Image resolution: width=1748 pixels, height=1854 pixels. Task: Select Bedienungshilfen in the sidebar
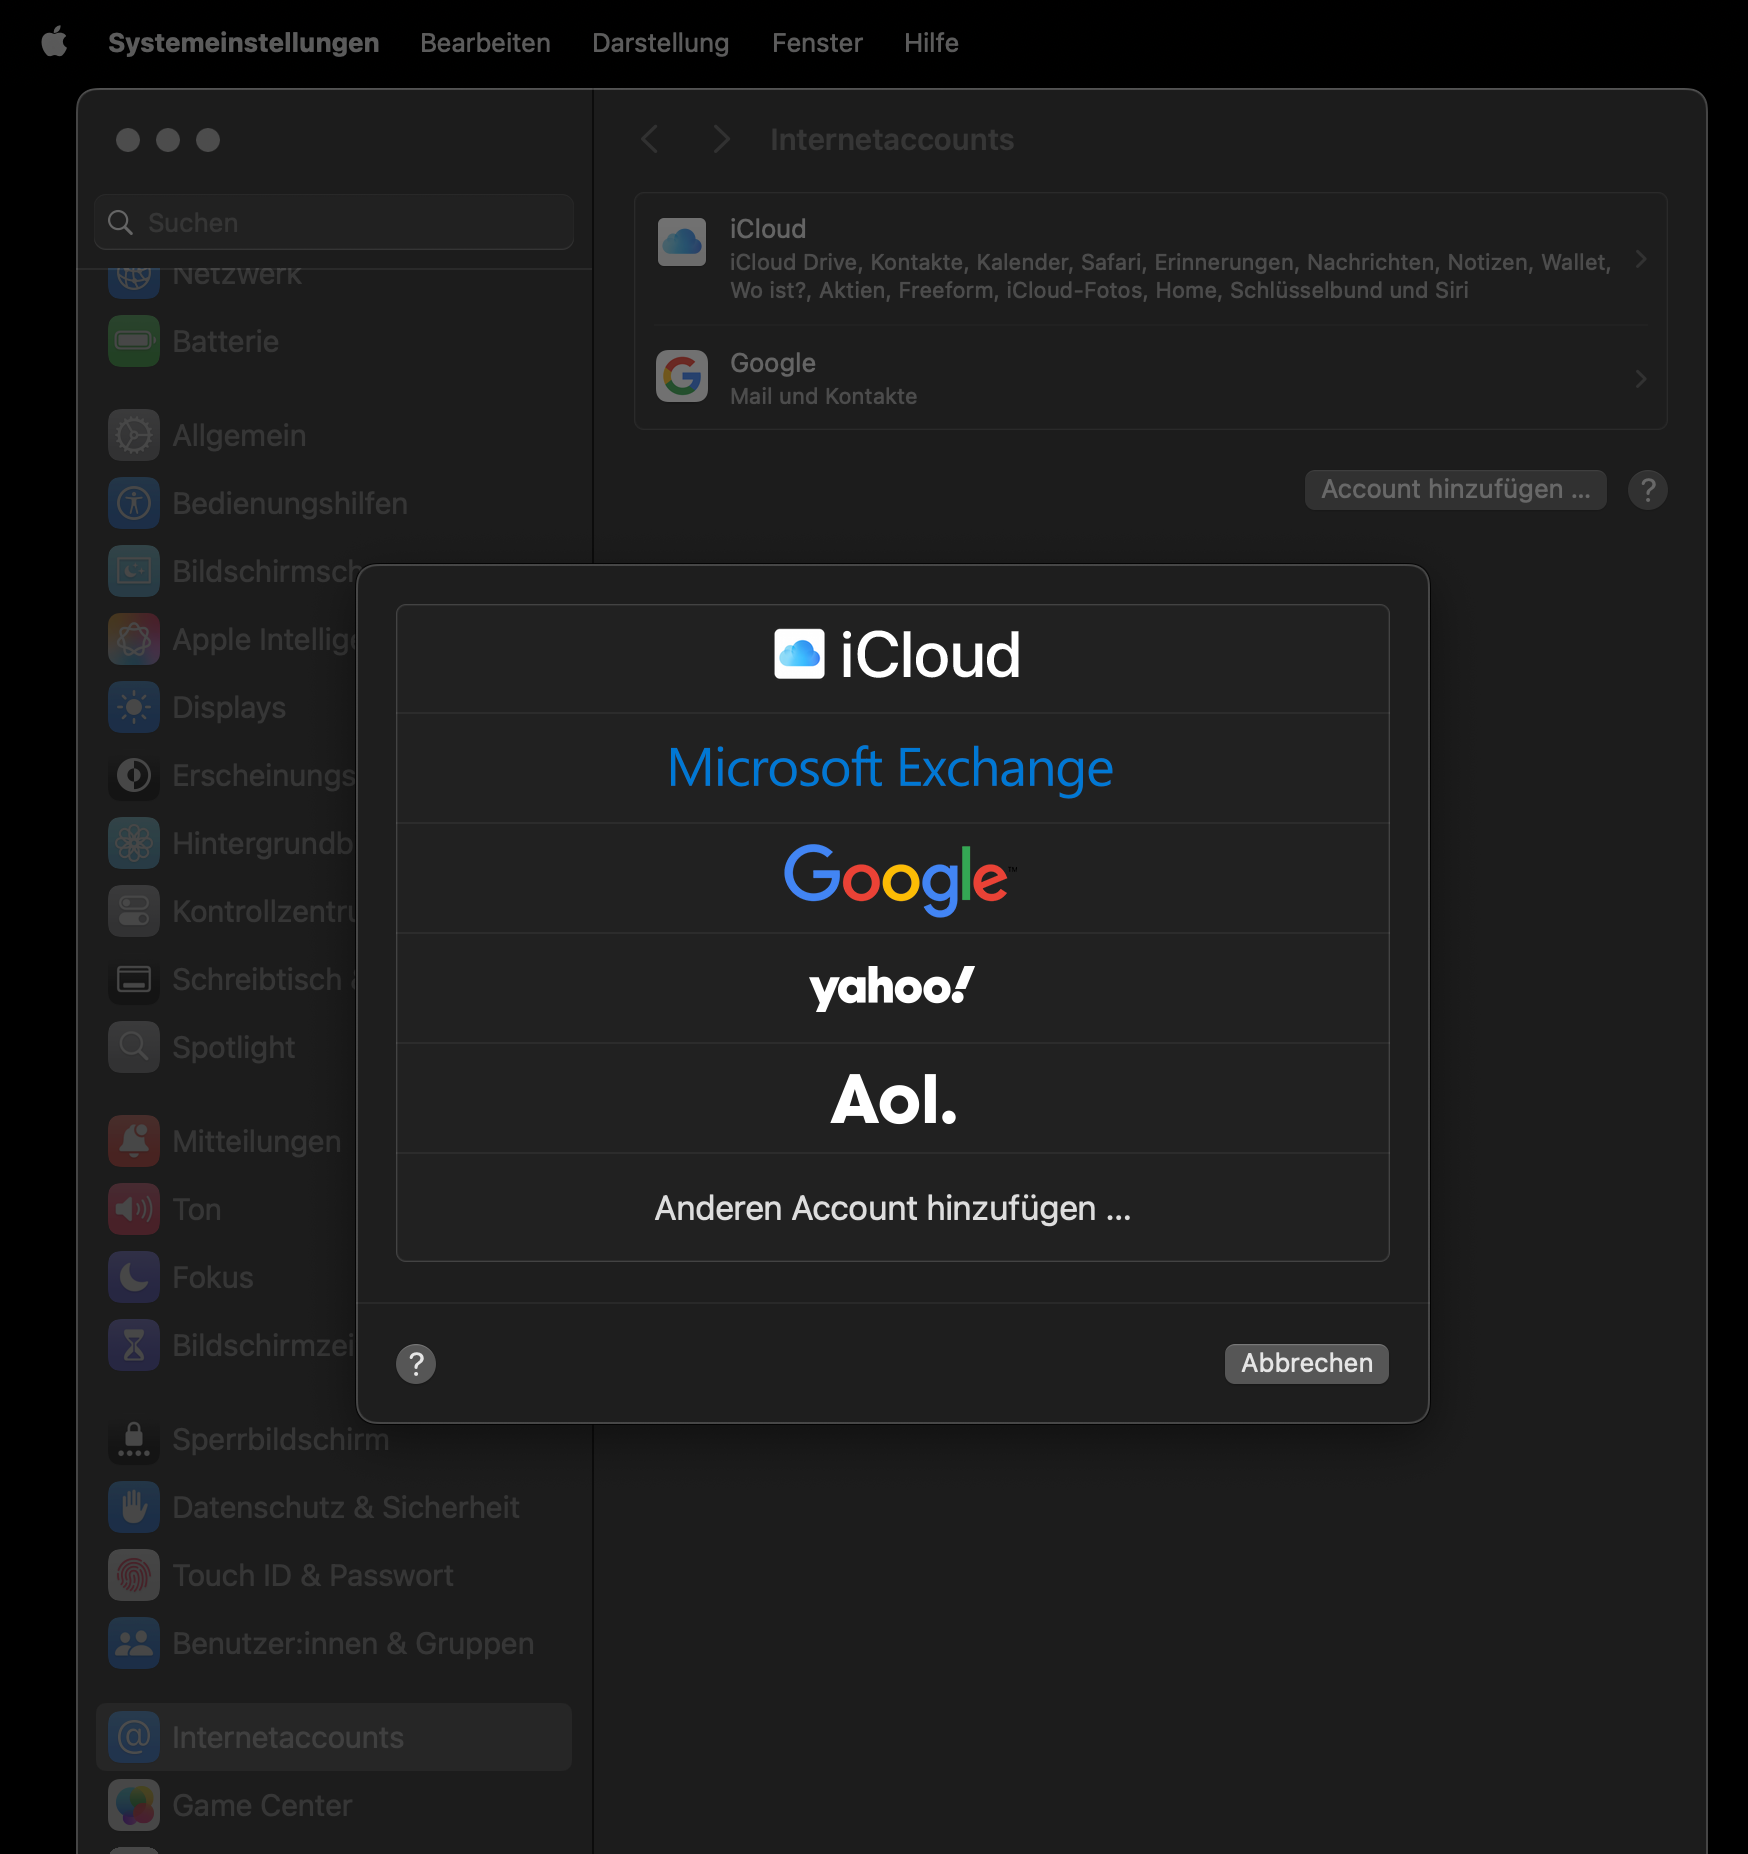[334, 503]
